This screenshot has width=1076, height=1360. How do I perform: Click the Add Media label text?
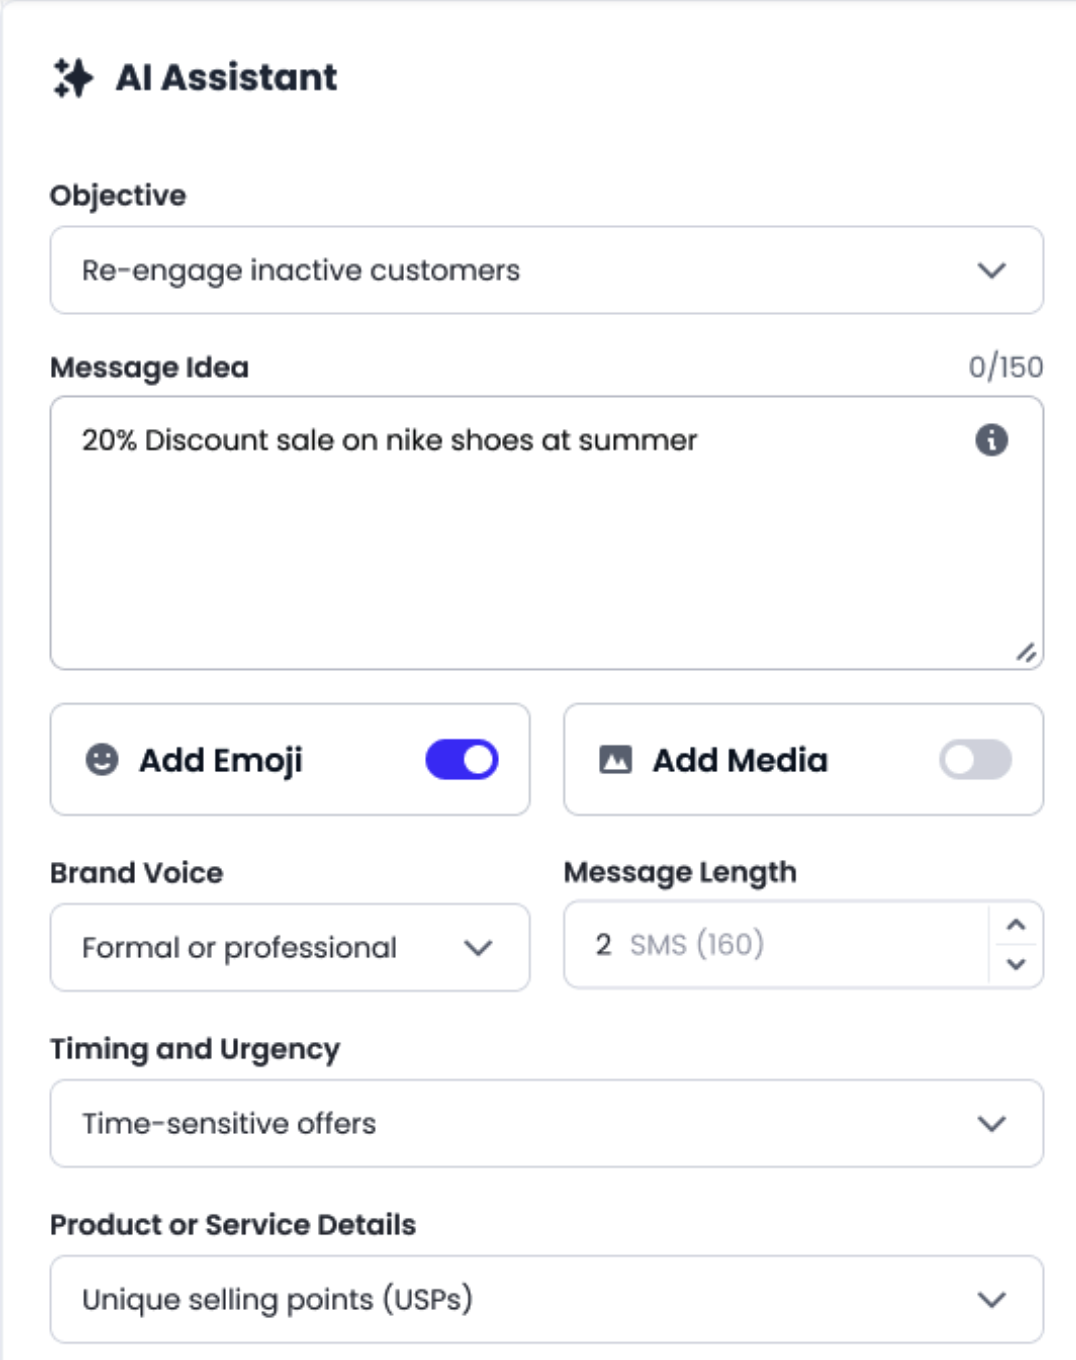coord(740,760)
